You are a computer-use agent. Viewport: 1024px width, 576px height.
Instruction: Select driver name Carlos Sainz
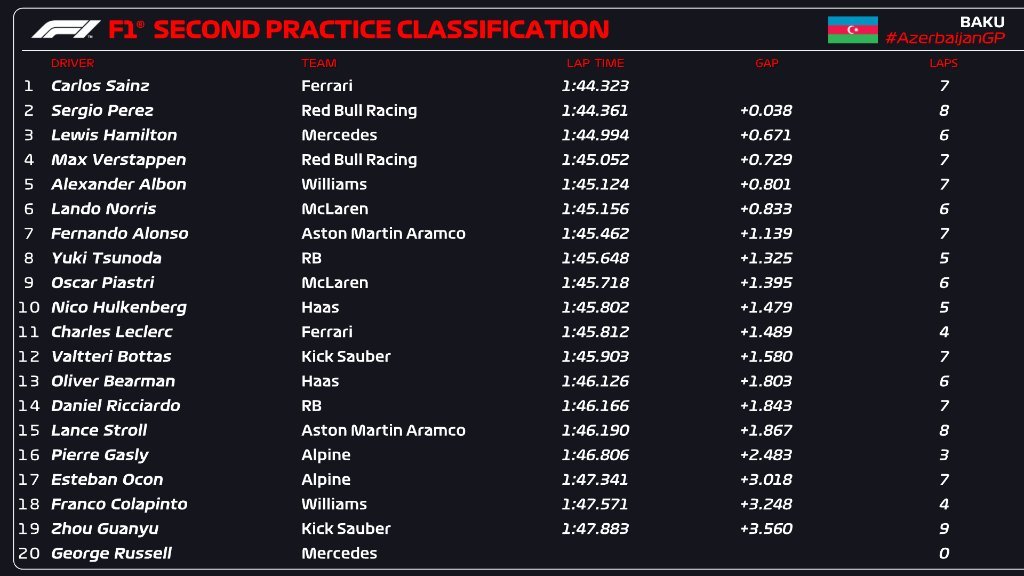pos(100,86)
